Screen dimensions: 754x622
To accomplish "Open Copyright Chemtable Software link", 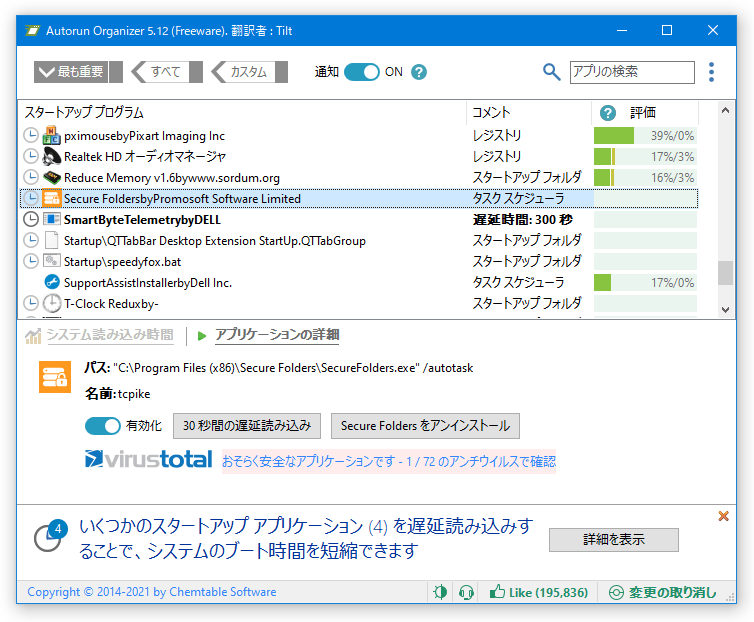I will [152, 592].
